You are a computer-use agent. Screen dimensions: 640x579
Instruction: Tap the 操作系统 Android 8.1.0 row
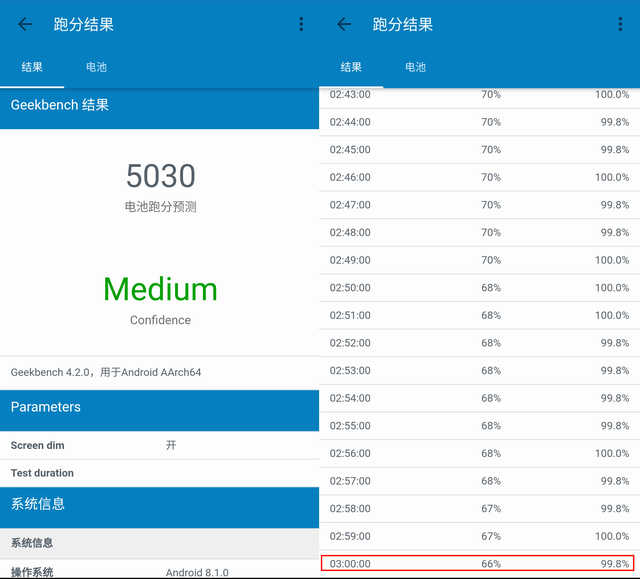[x=160, y=570]
